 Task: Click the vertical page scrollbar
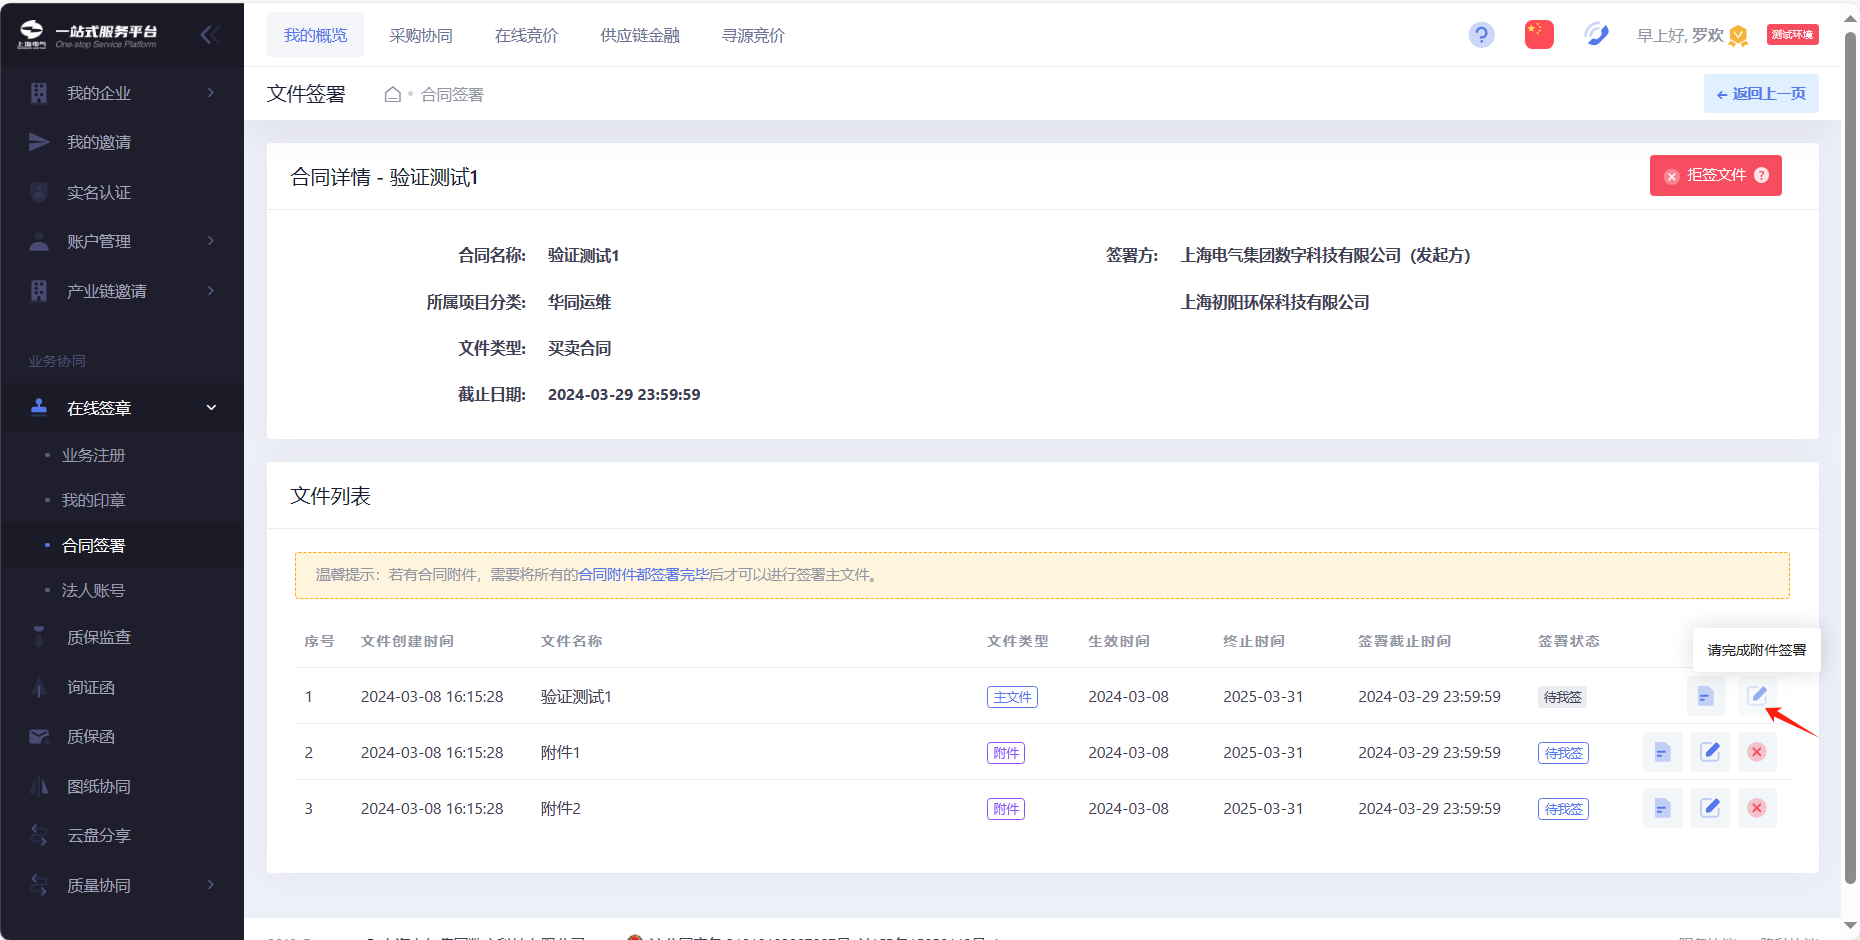pos(1850,457)
